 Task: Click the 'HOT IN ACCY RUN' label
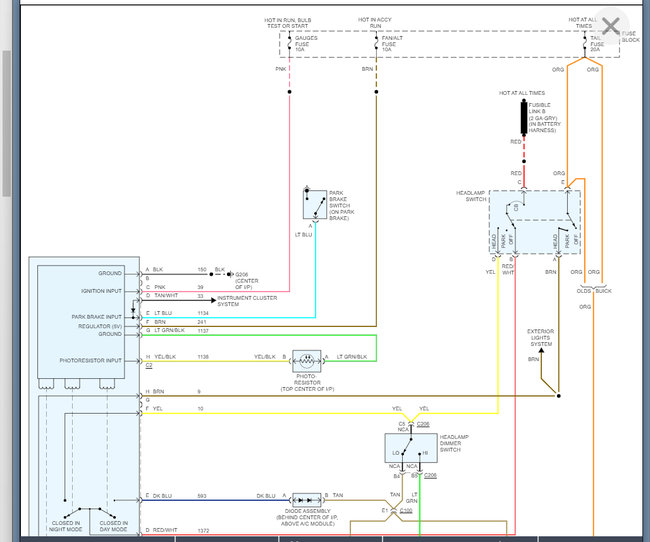click(x=375, y=23)
